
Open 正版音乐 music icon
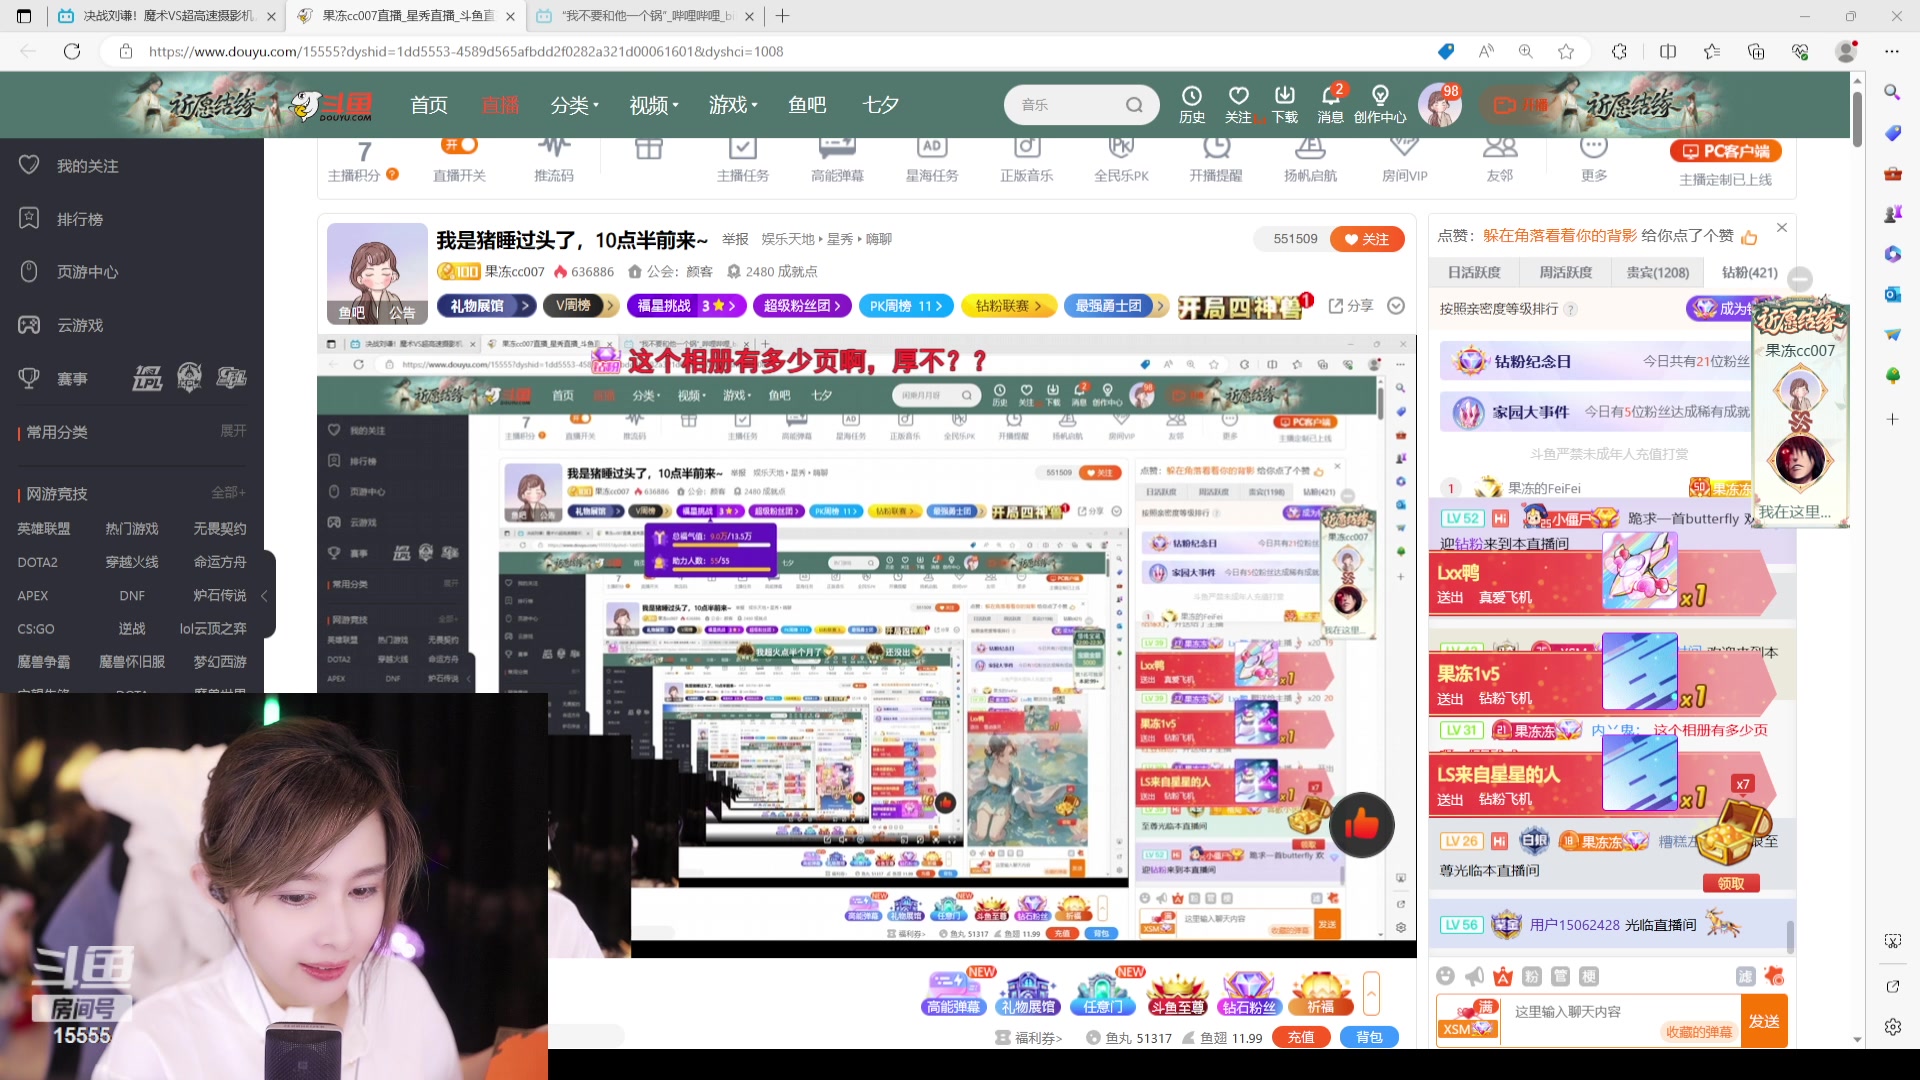[x=1027, y=160]
